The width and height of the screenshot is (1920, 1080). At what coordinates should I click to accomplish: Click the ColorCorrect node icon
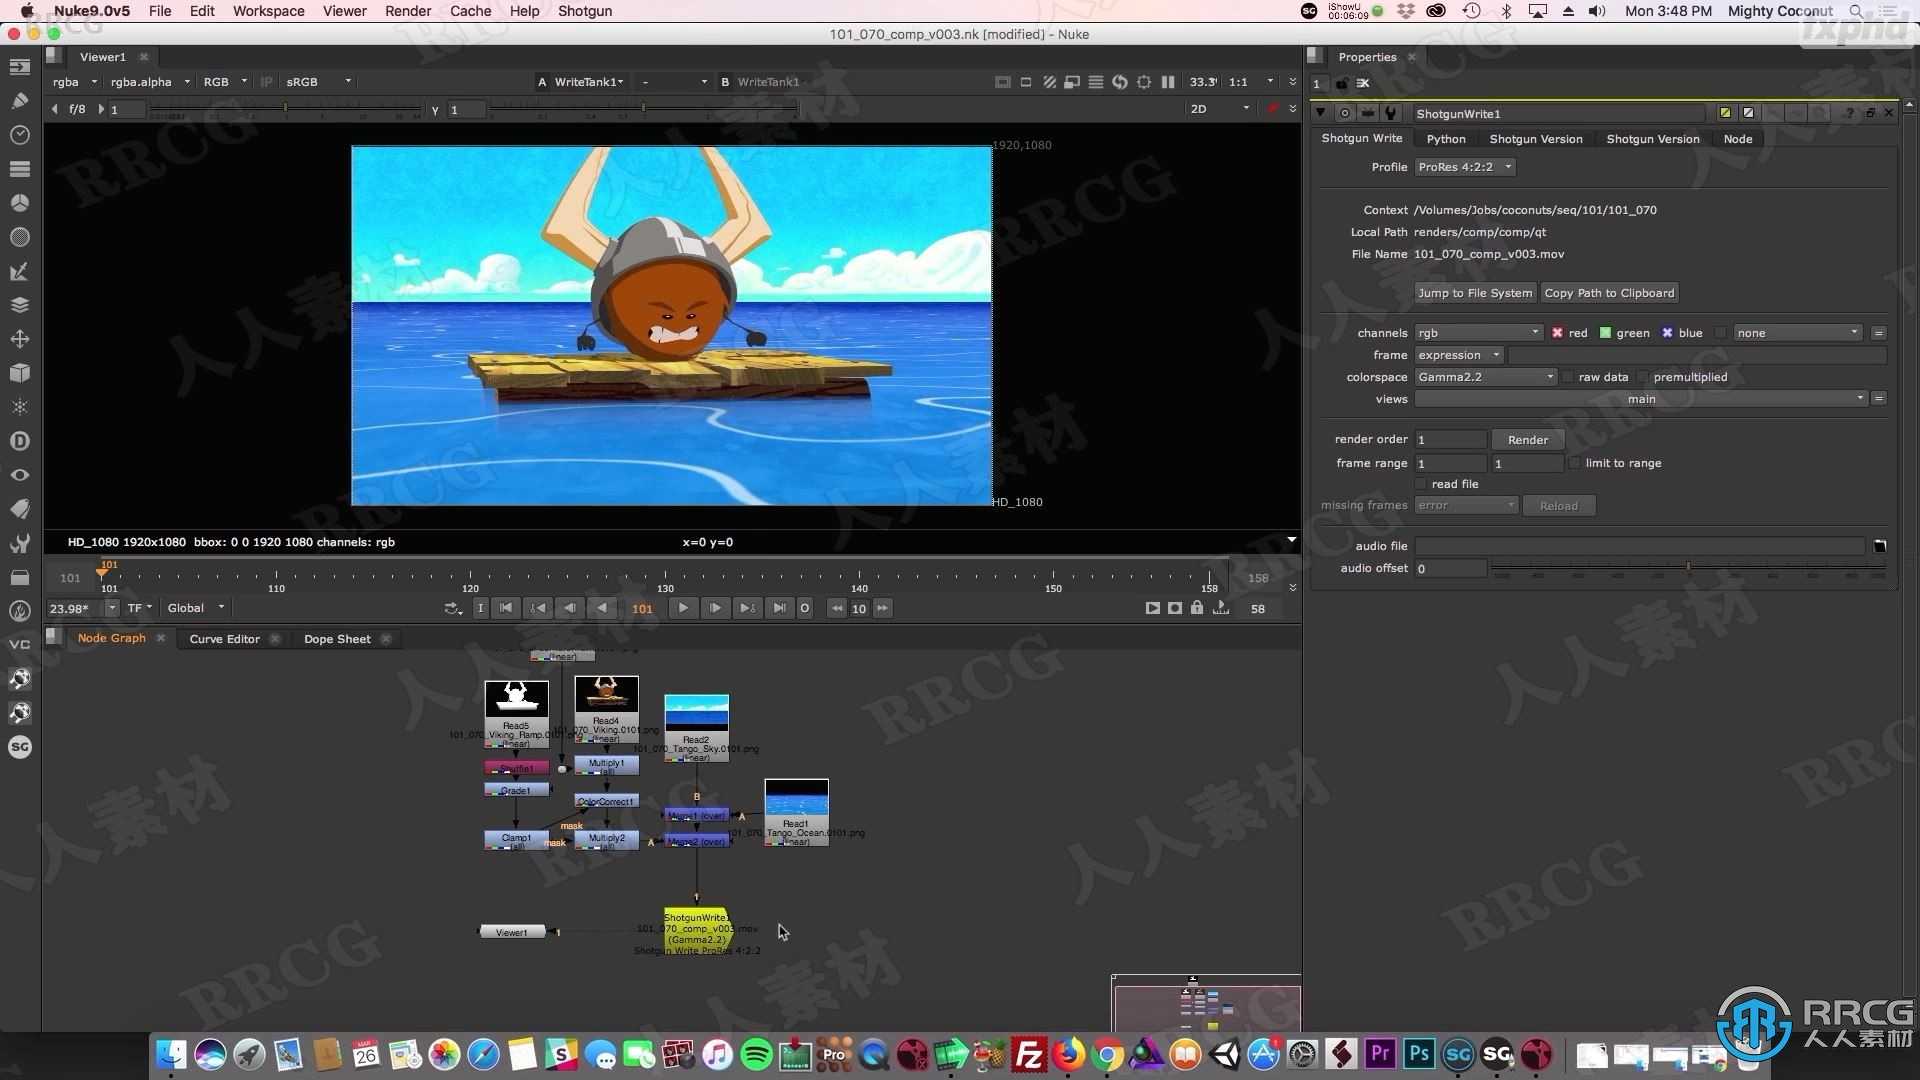tap(605, 802)
